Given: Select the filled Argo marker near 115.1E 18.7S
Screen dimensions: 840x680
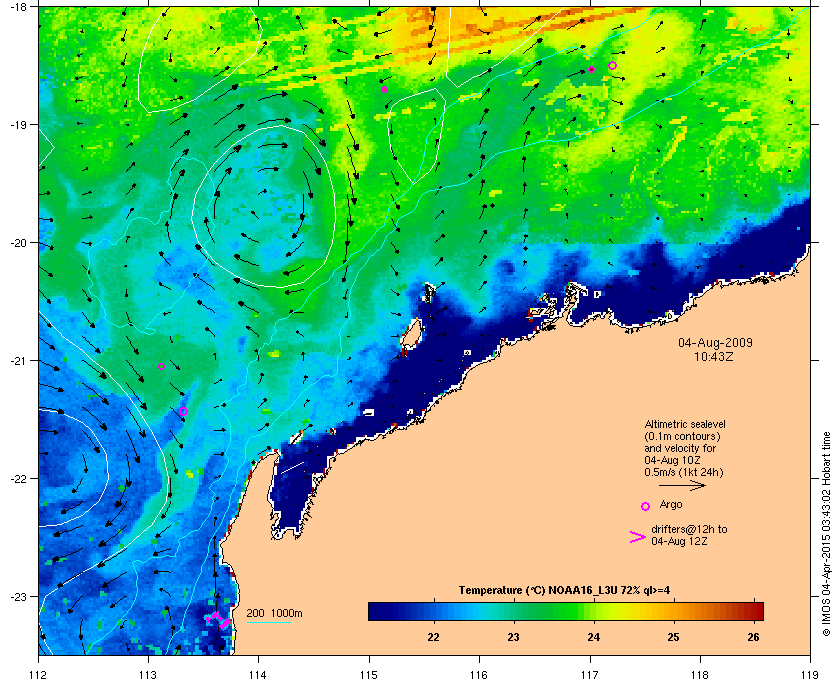Looking at the screenshot, I should point(385,89).
